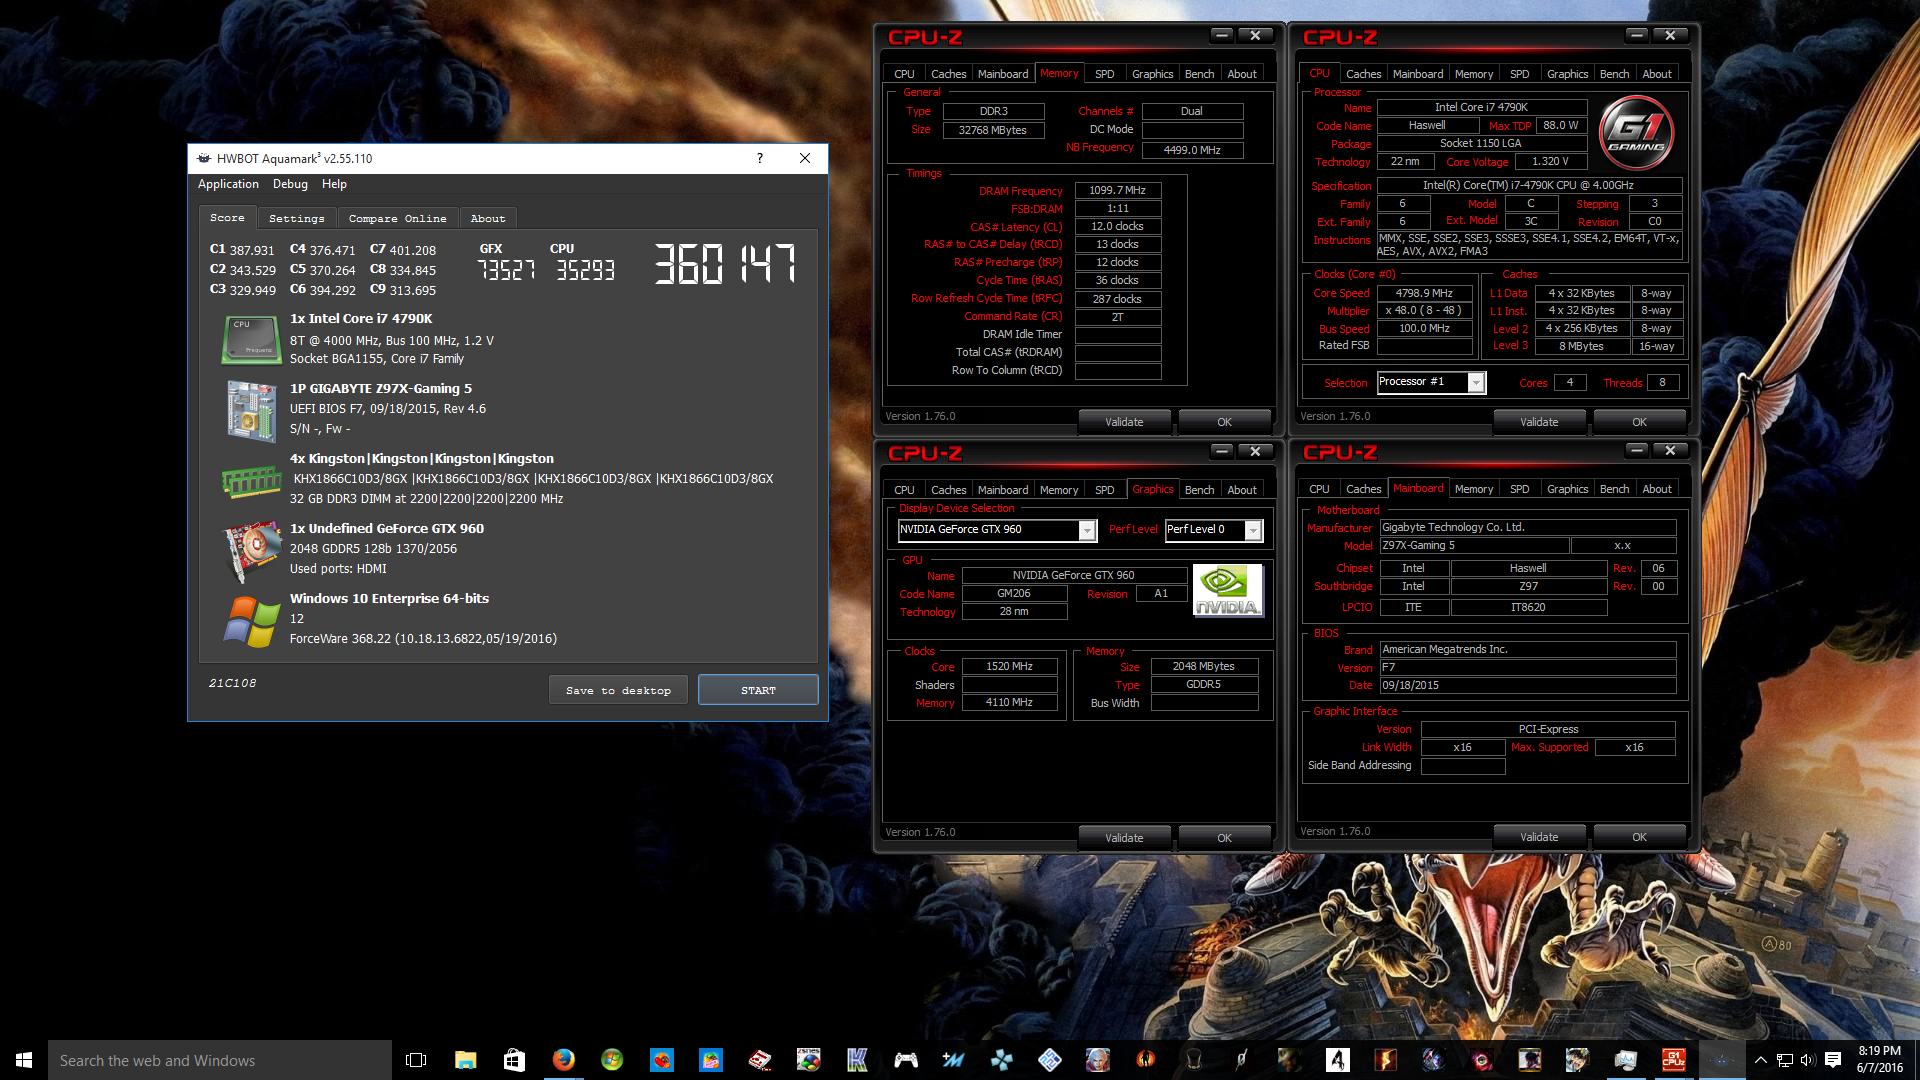1920x1080 pixels.
Task: Click the help question mark in Aquamark
Action: (760, 158)
